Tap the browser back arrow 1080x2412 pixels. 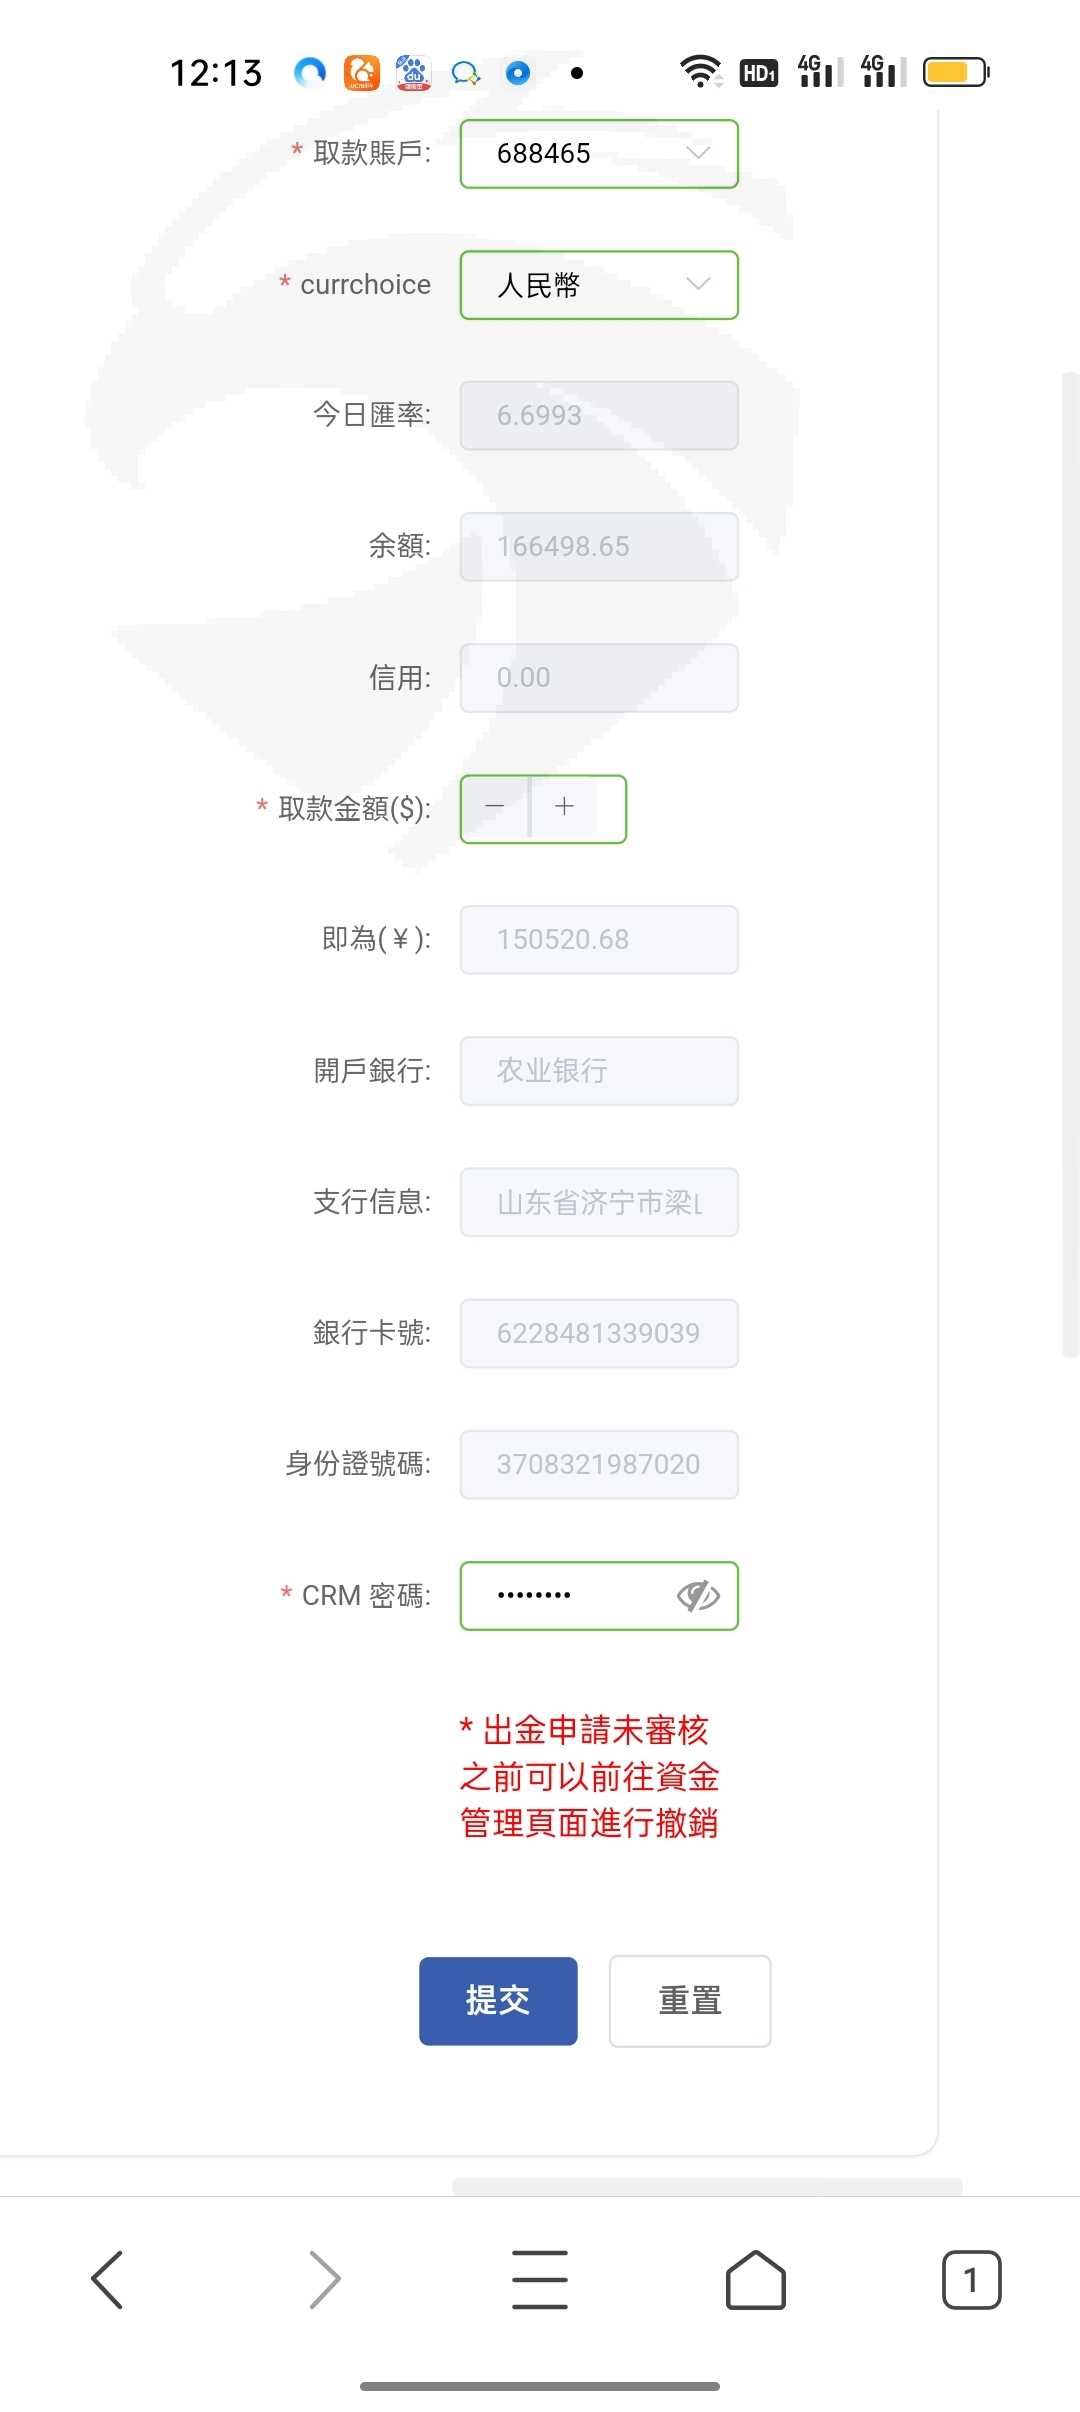pyautogui.click(x=107, y=2280)
